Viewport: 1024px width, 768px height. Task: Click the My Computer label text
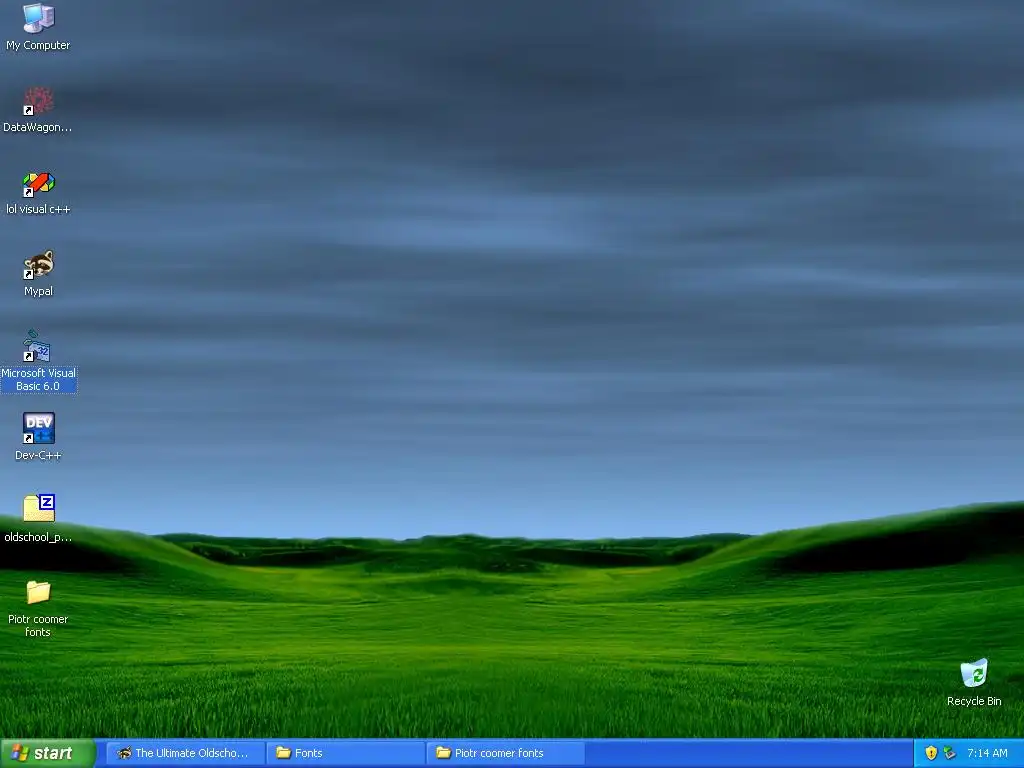(39, 45)
